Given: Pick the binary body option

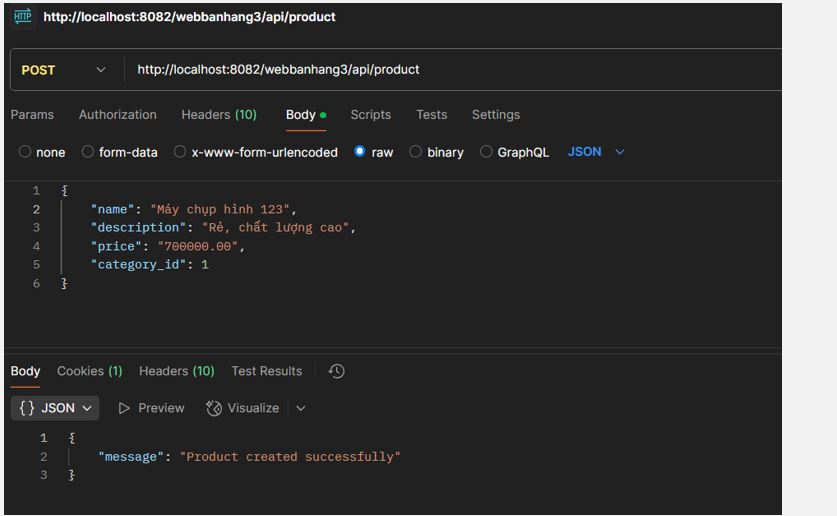Looking at the screenshot, I should pyautogui.click(x=415, y=152).
